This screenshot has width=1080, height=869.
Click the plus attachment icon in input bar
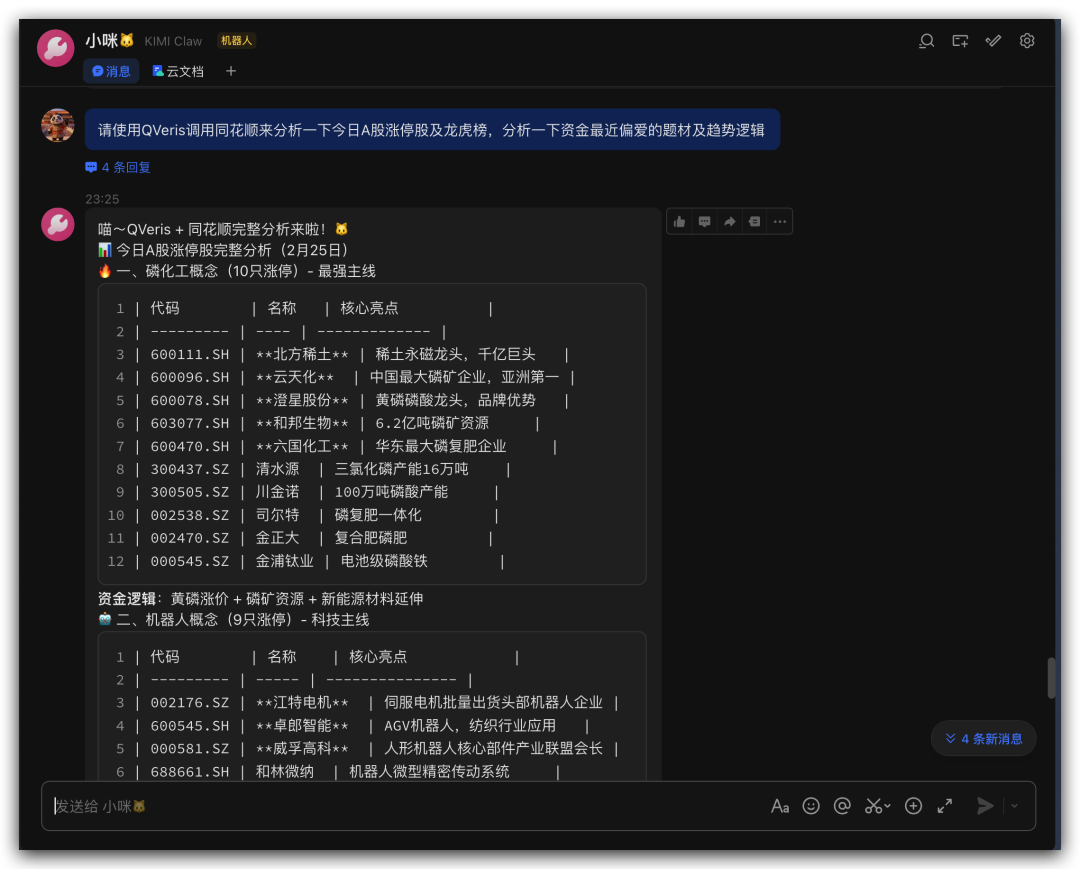pyautogui.click(x=913, y=806)
